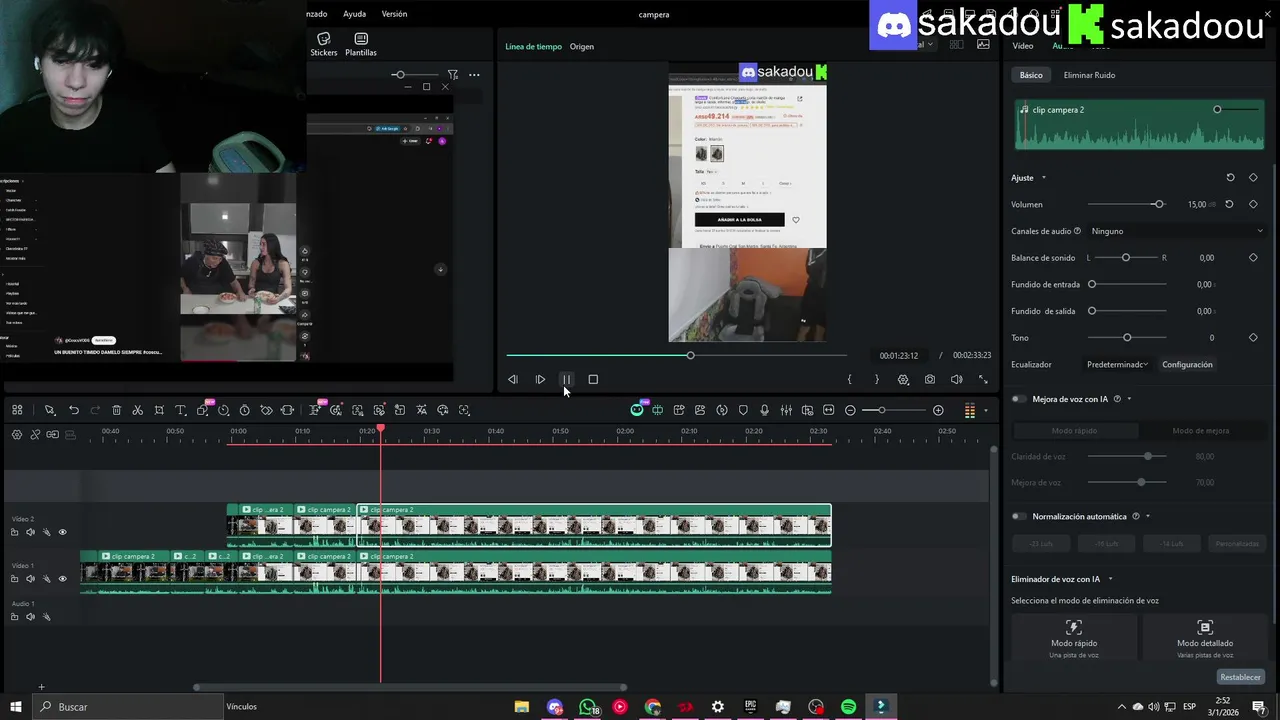
Task: Zoom in the timeline with plus icon
Action: tap(938, 410)
